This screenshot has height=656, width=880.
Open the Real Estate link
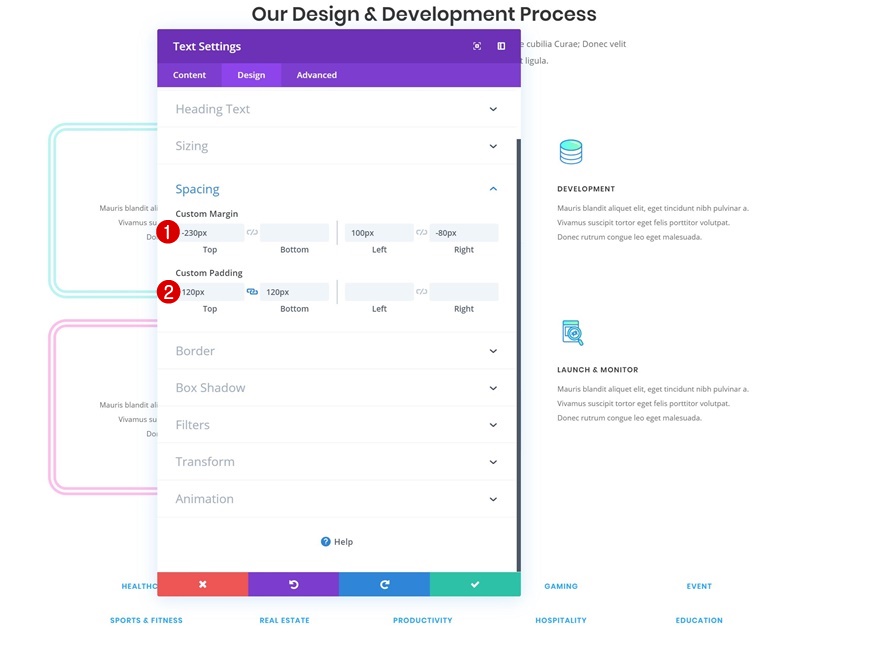(284, 621)
